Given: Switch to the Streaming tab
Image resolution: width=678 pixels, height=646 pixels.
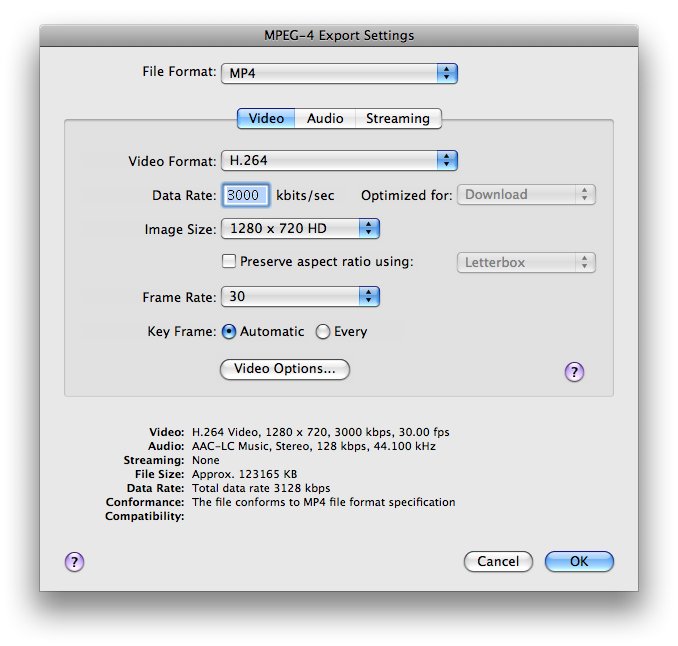Looking at the screenshot, I should coord(398,118).
